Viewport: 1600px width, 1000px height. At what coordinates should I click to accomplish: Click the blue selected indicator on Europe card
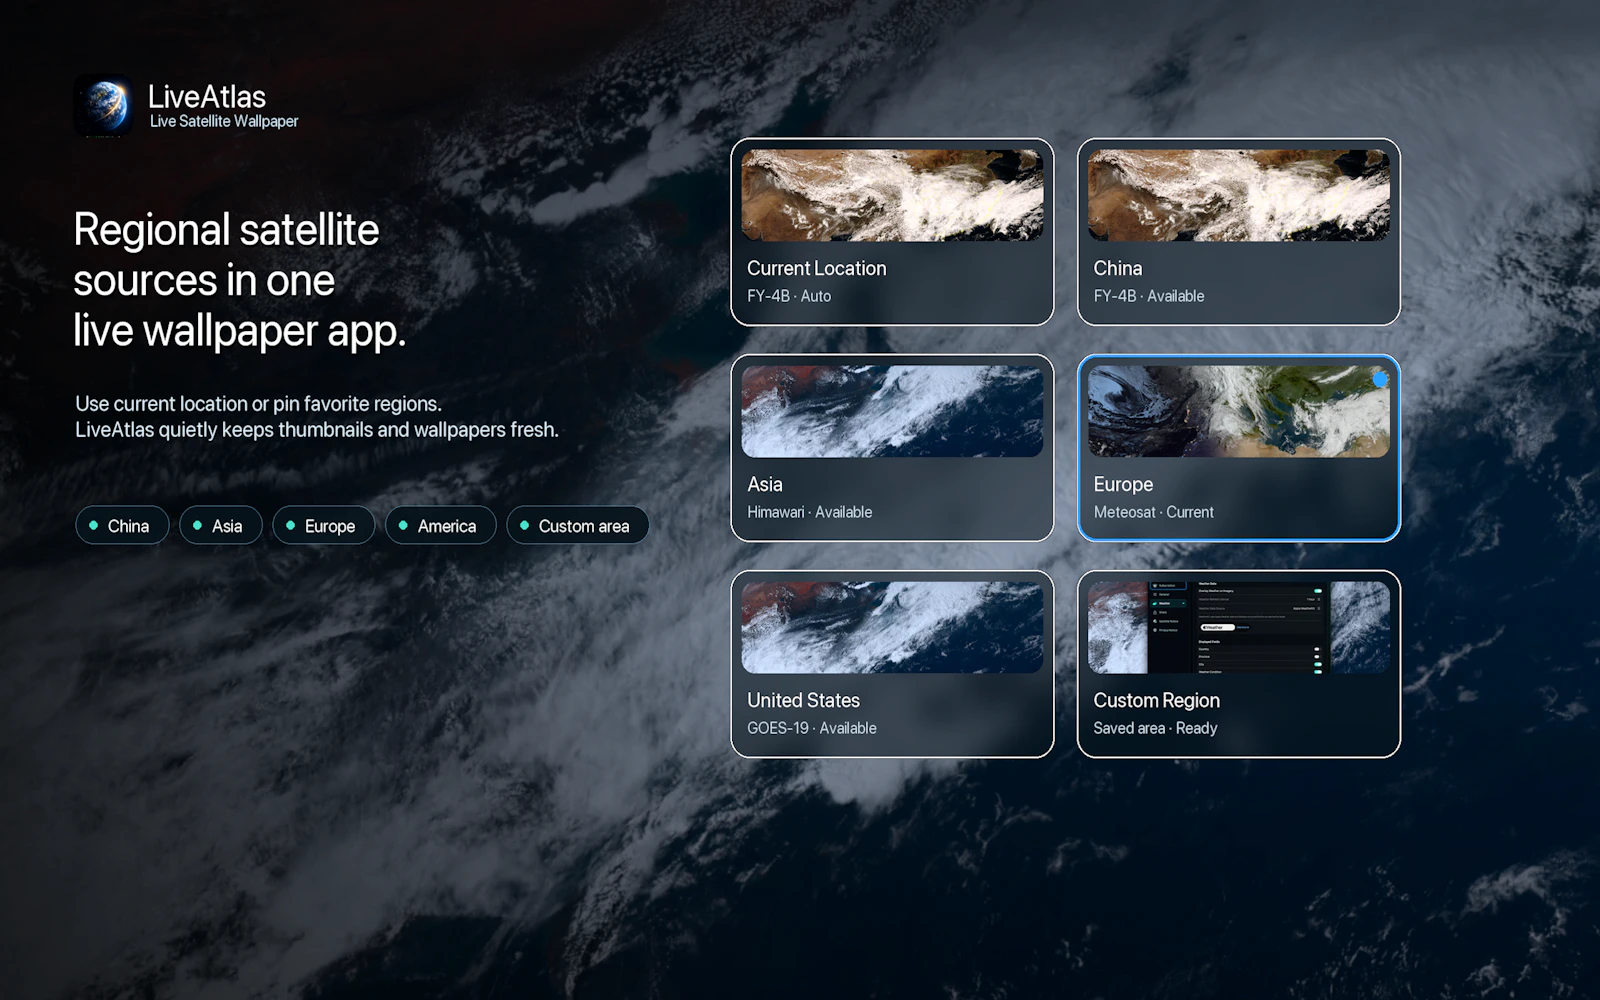[1380, 379]
